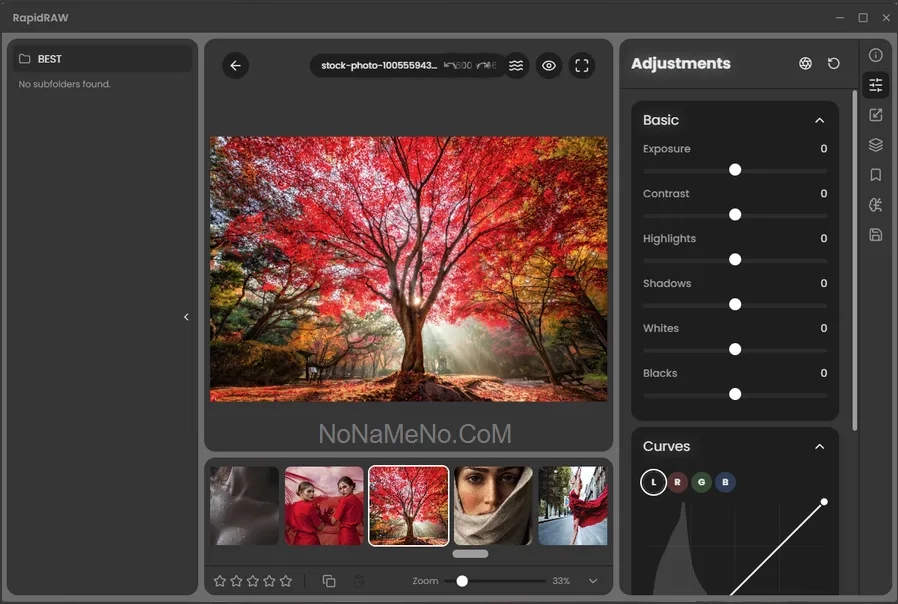The height and width of the screenshot is (604, 898).
Task: Select the woman with scarf thumbnail
Action: [x=493, y=506]
